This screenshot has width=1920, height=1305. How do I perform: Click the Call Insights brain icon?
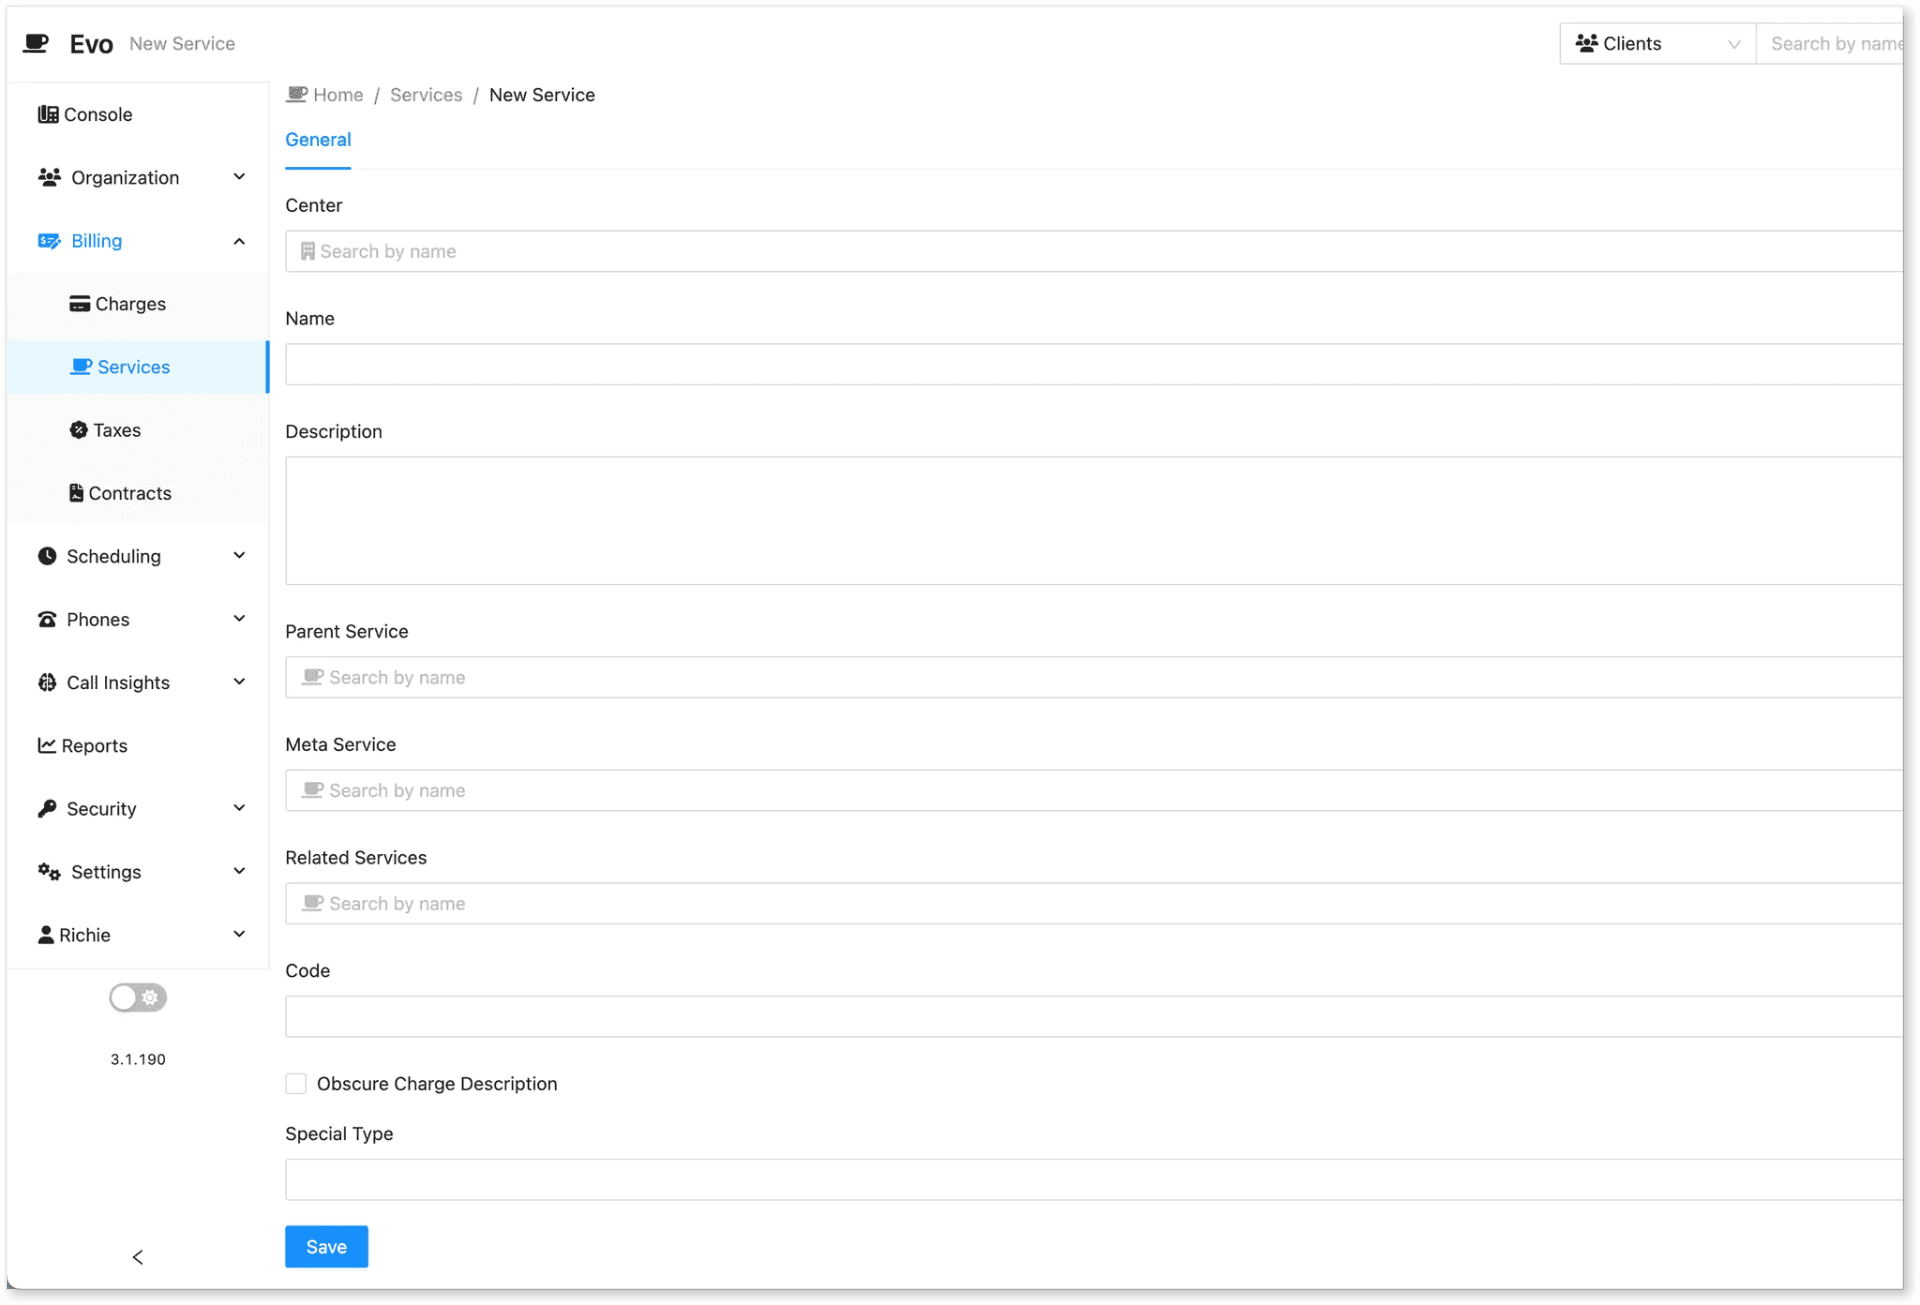[47, 682]
